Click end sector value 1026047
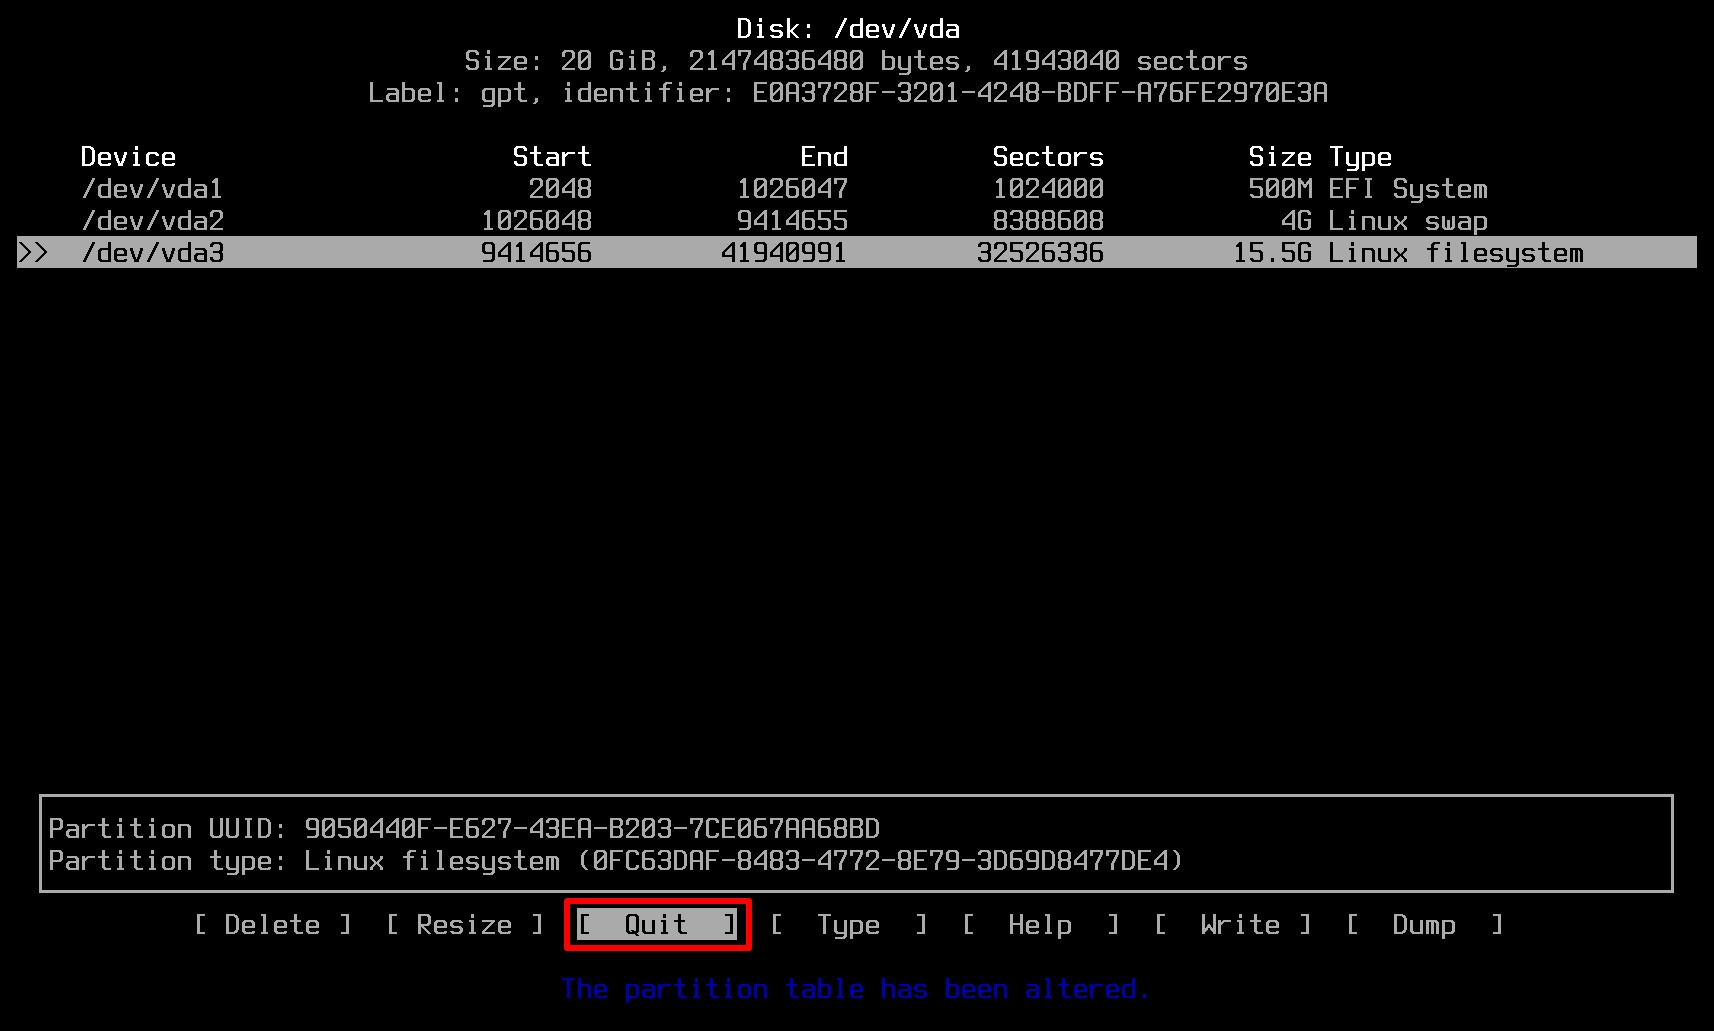 792,189
